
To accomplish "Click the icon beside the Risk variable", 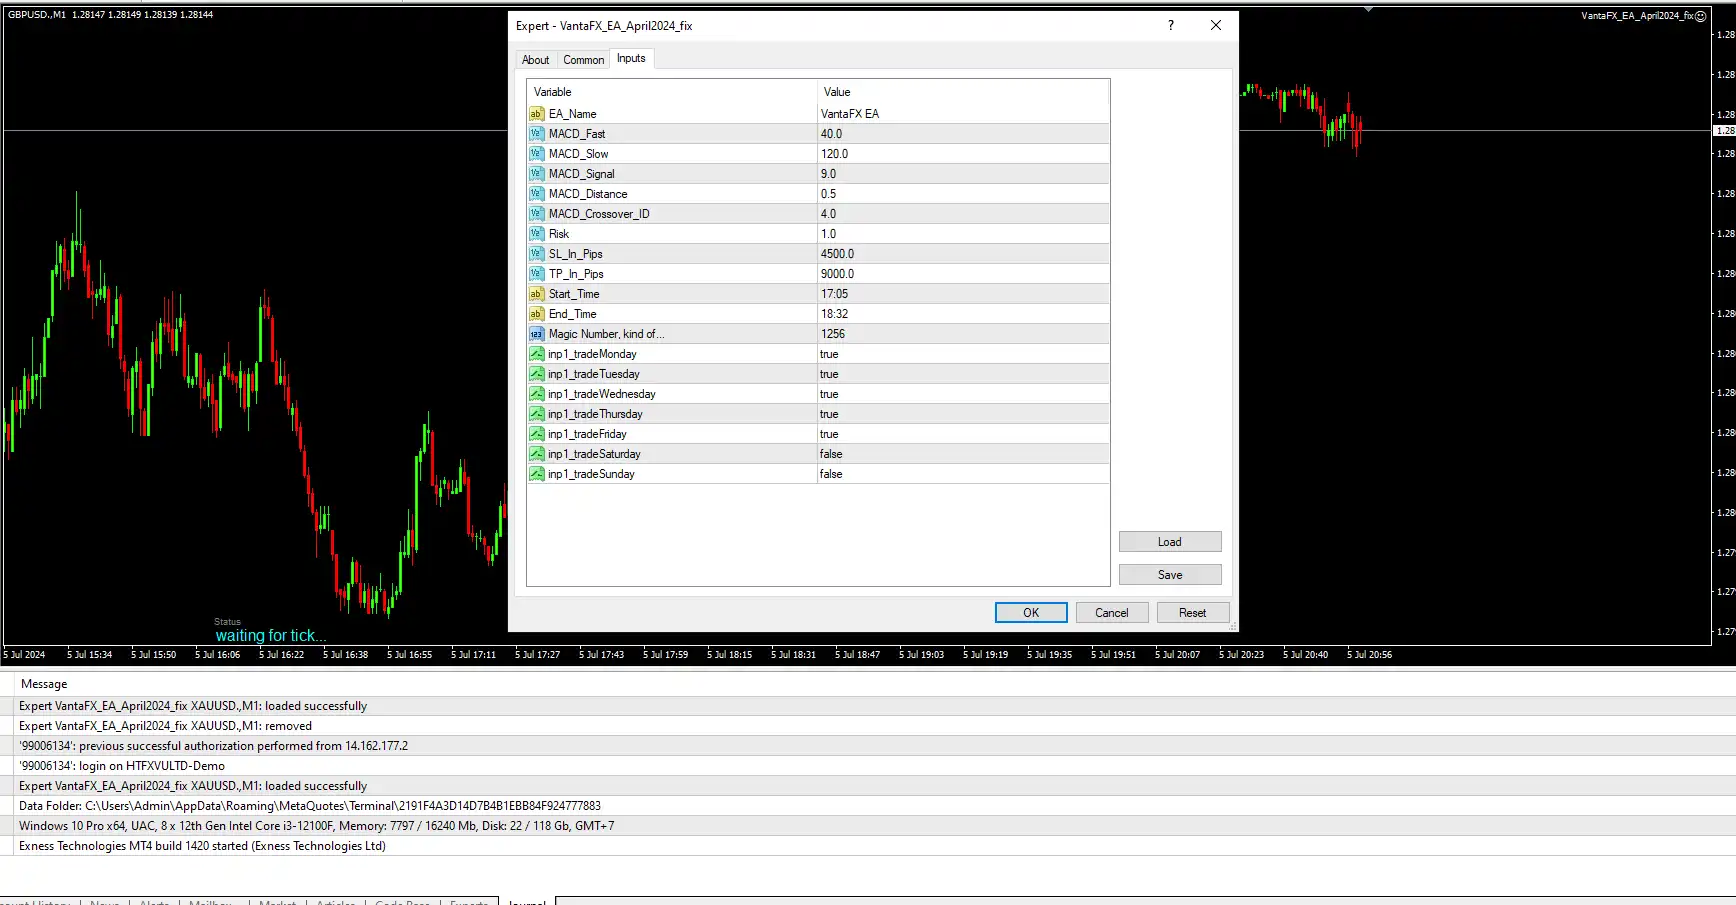I will pos(537,234).
